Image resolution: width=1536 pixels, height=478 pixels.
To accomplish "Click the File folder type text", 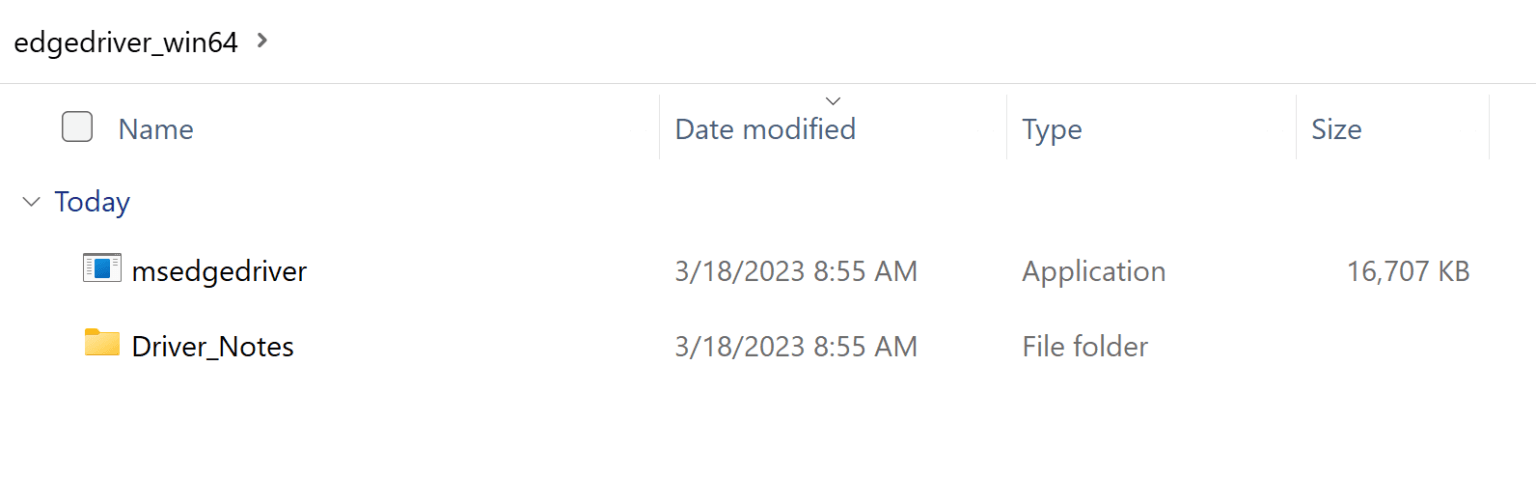I will [1084, 347].
